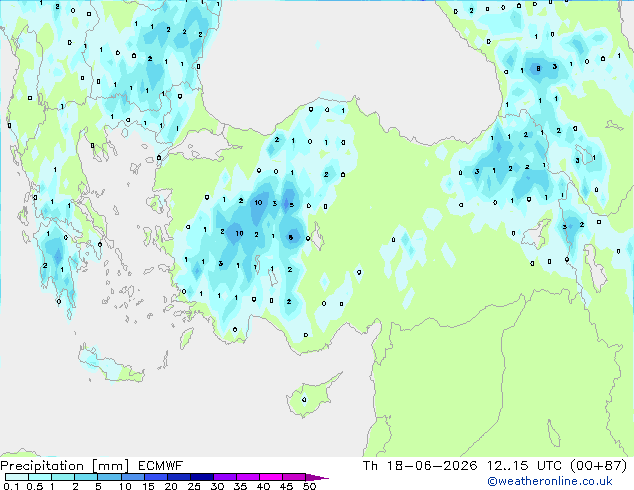Click the legend value '0.5'
This screenshot has height=490, width=634.
[35, 486]
